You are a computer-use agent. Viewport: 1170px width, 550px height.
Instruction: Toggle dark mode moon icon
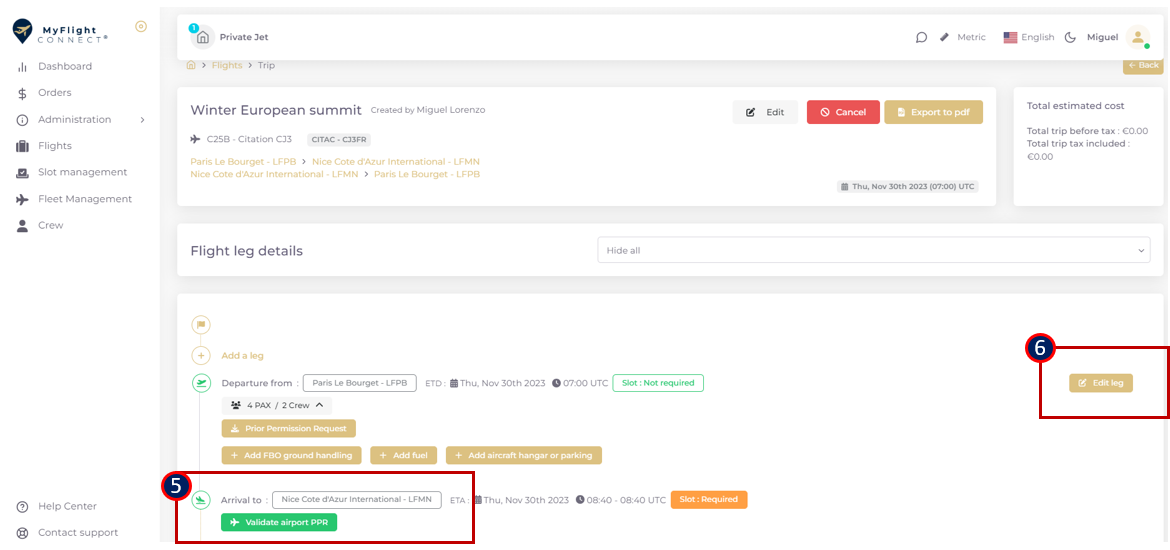tap(1069, 37)
